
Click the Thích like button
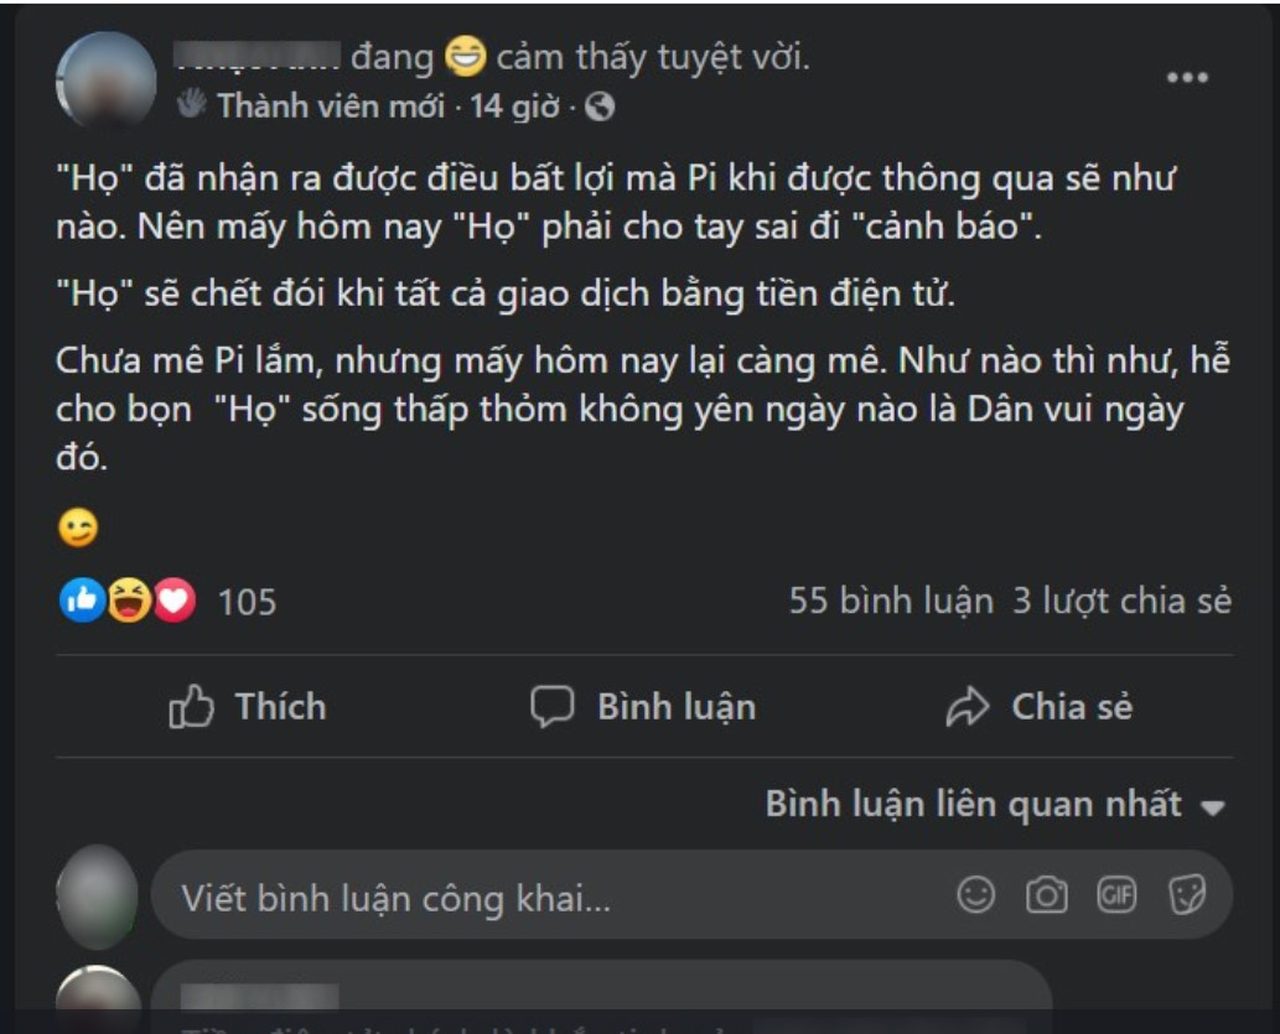click(x=248, y=707)
